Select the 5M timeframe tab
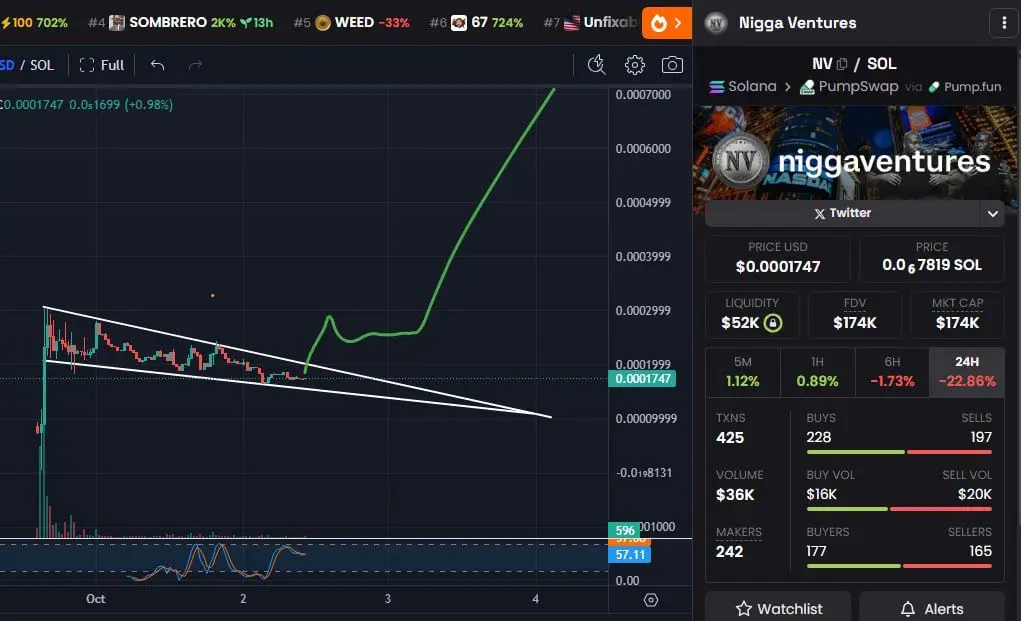Viewport: 1021px width, 621px height. click(742, 372)
